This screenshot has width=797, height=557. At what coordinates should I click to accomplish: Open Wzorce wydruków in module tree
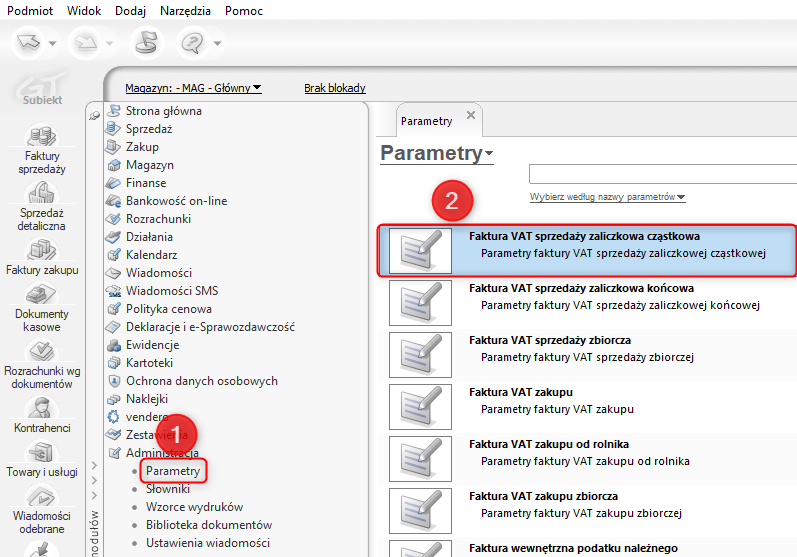[194, 506]
